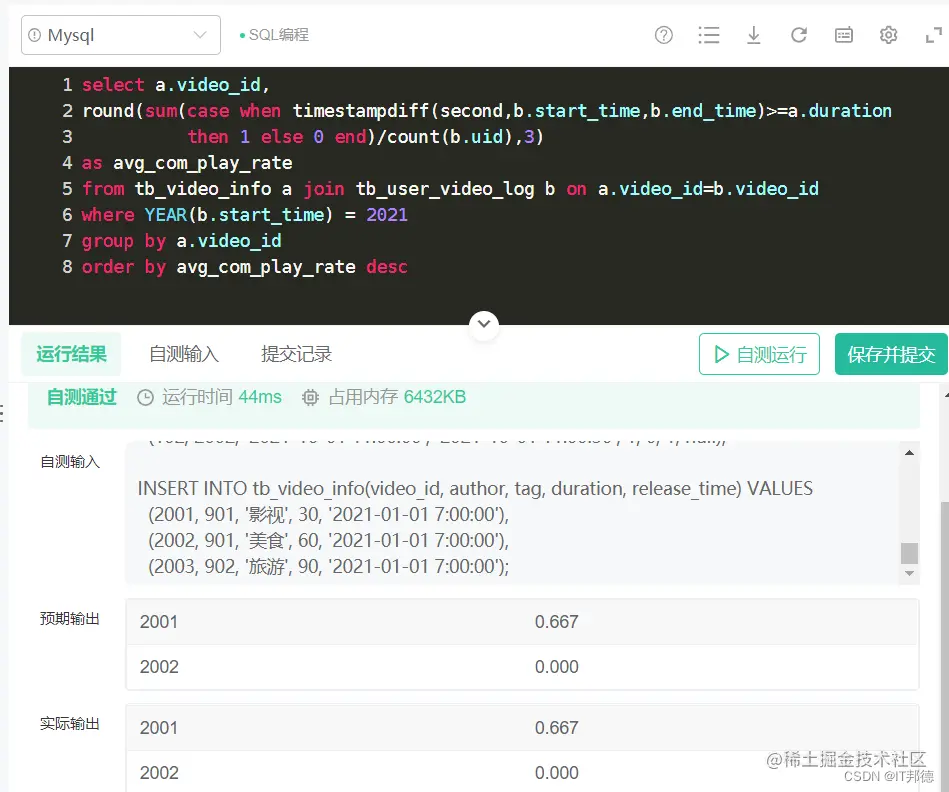Click the download code icon
949x792 pixels.
[754, 35]
